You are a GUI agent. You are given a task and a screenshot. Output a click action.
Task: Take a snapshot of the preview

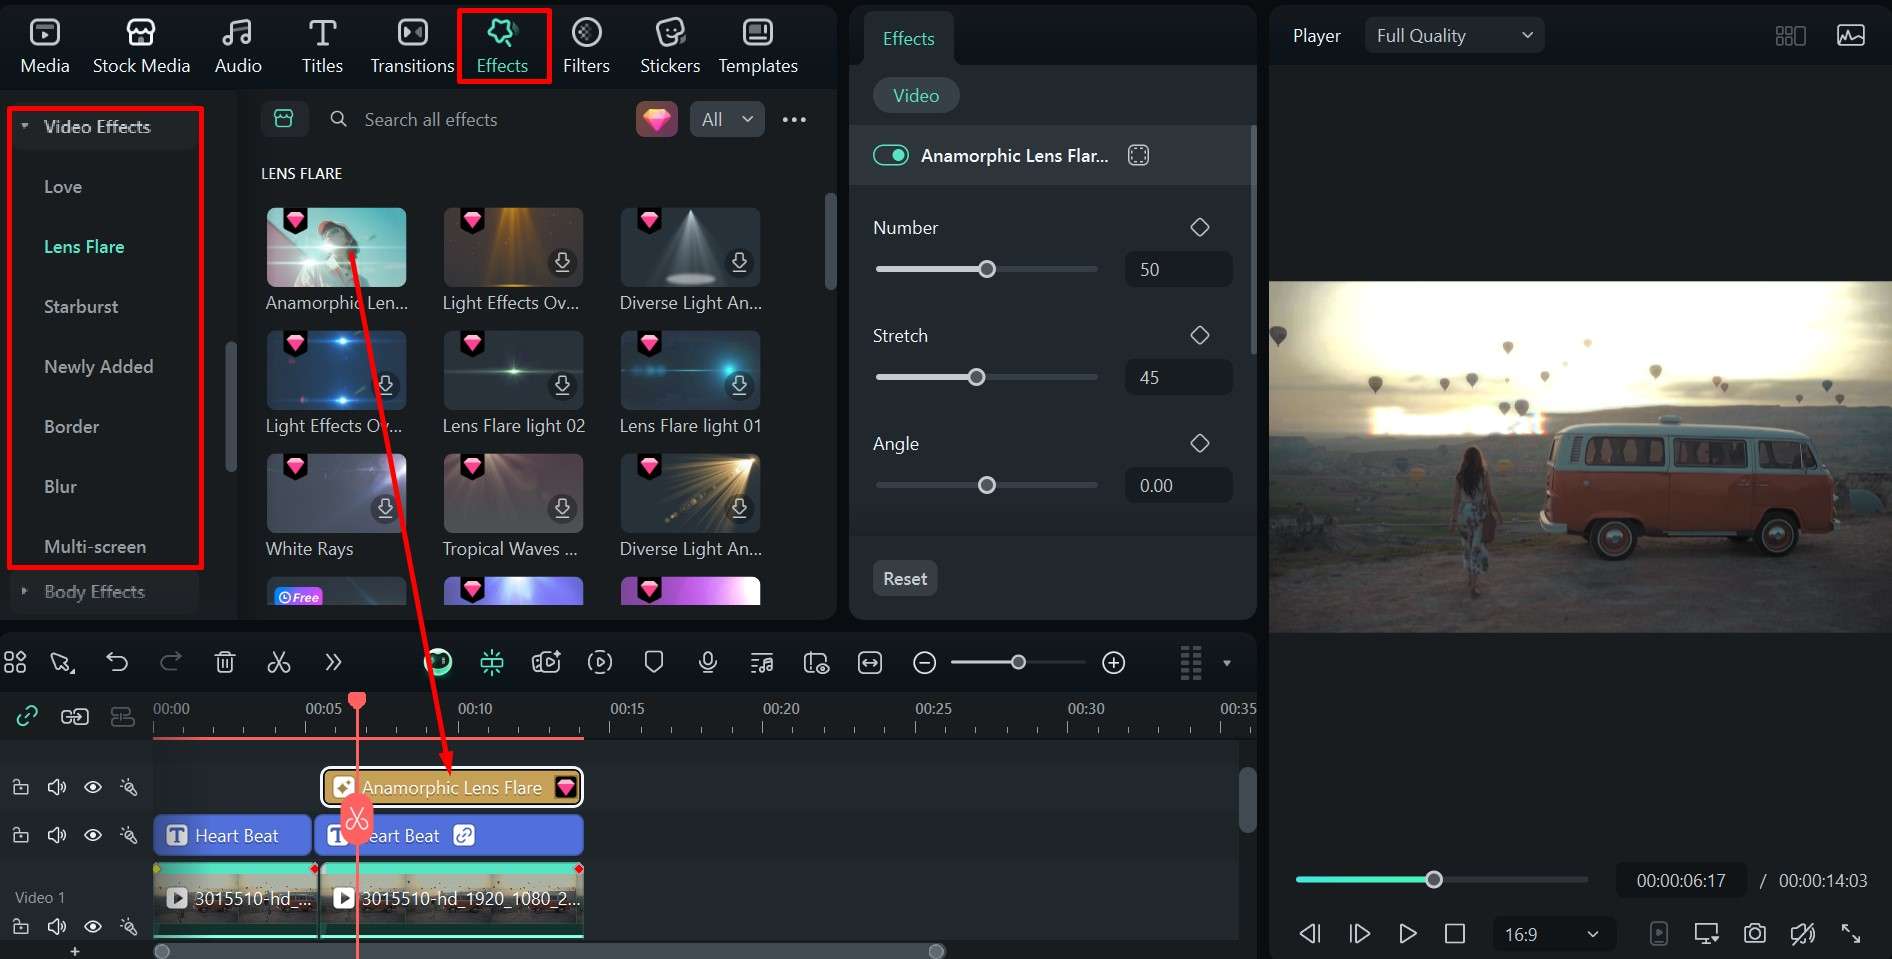1755,934
